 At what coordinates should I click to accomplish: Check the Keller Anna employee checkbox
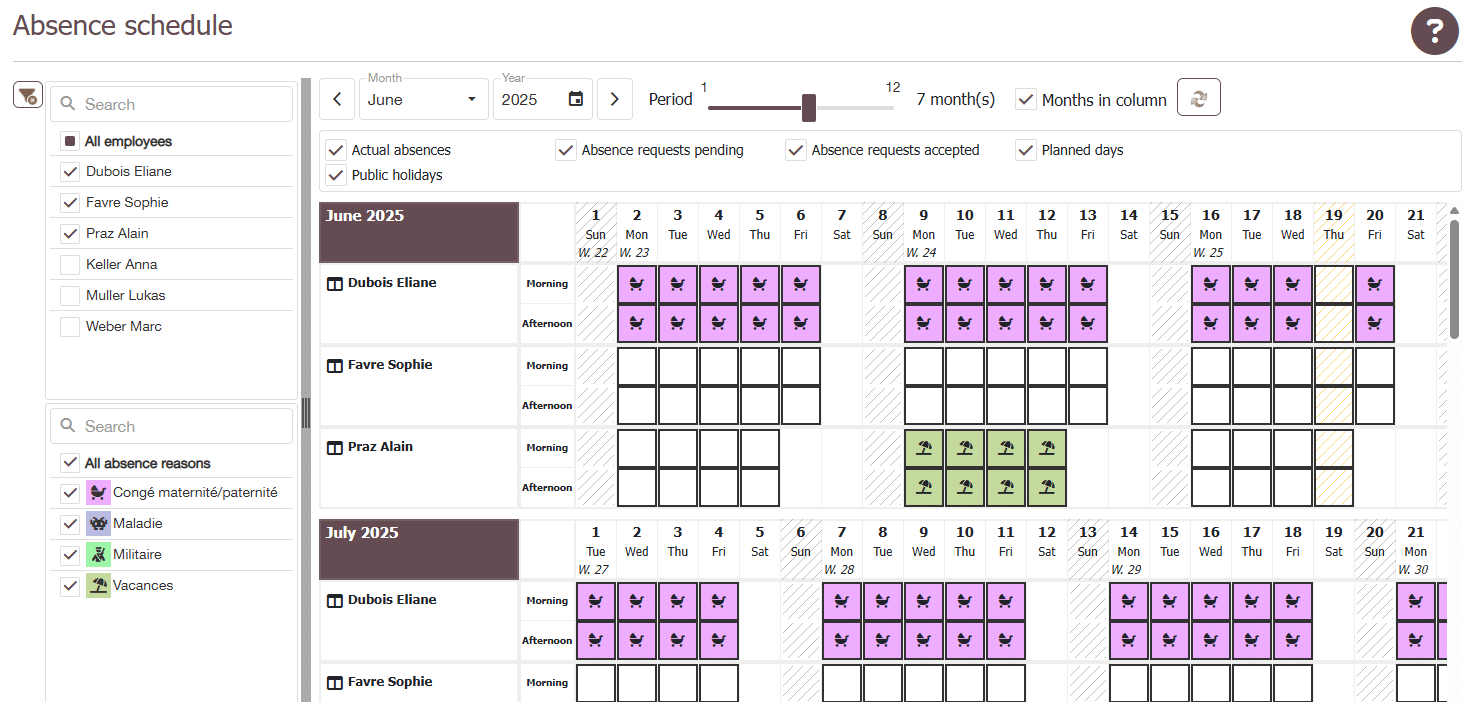click(x=70, y=265)
